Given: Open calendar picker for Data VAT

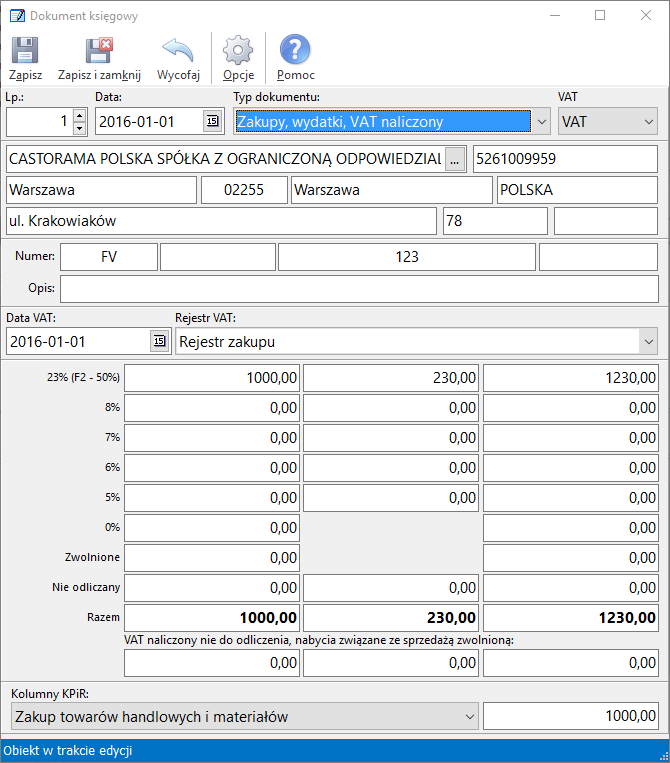Looking at the screenshot, I should pos(159,342).
